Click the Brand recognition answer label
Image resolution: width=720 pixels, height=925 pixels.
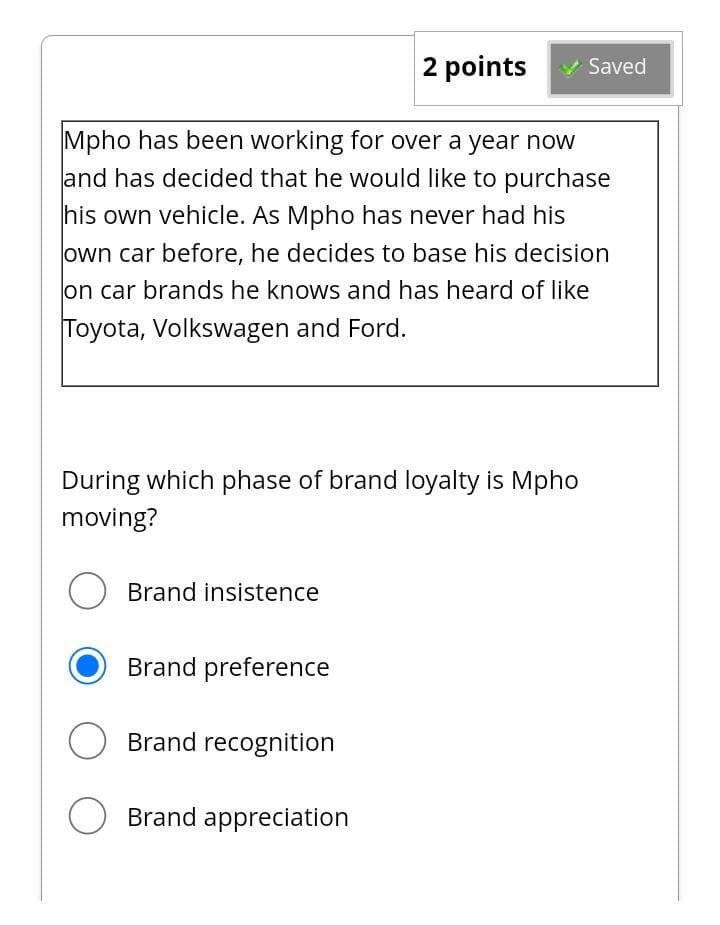[x=230, y=742]
